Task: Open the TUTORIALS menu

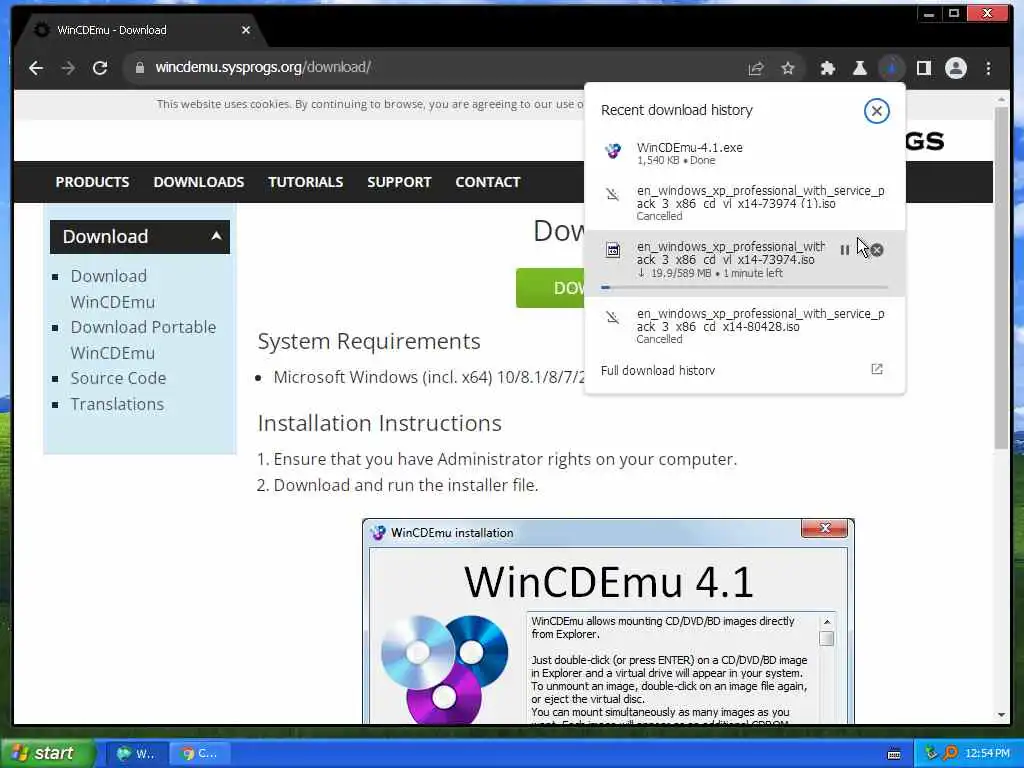Action: [x=306, y=182]
